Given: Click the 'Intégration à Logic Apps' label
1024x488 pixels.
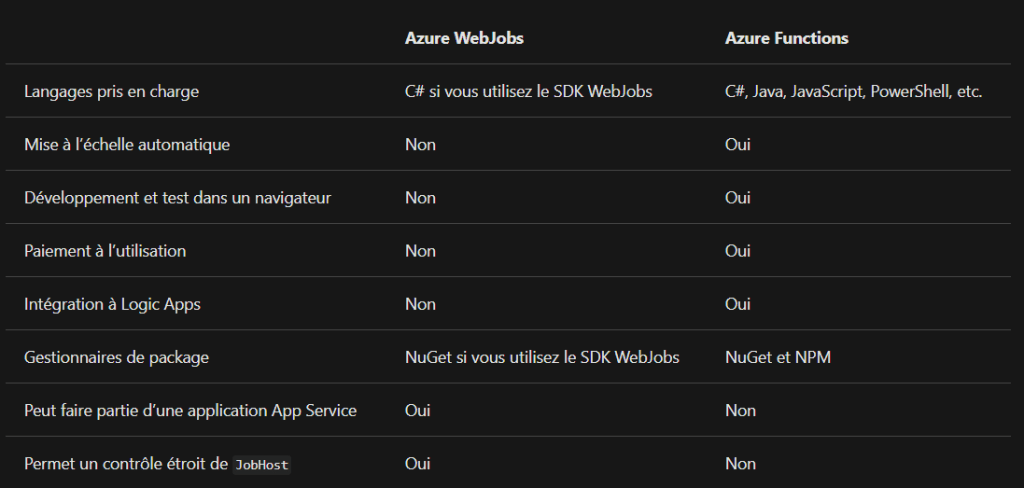Looking at the screenshot, I should pos(112,304).
